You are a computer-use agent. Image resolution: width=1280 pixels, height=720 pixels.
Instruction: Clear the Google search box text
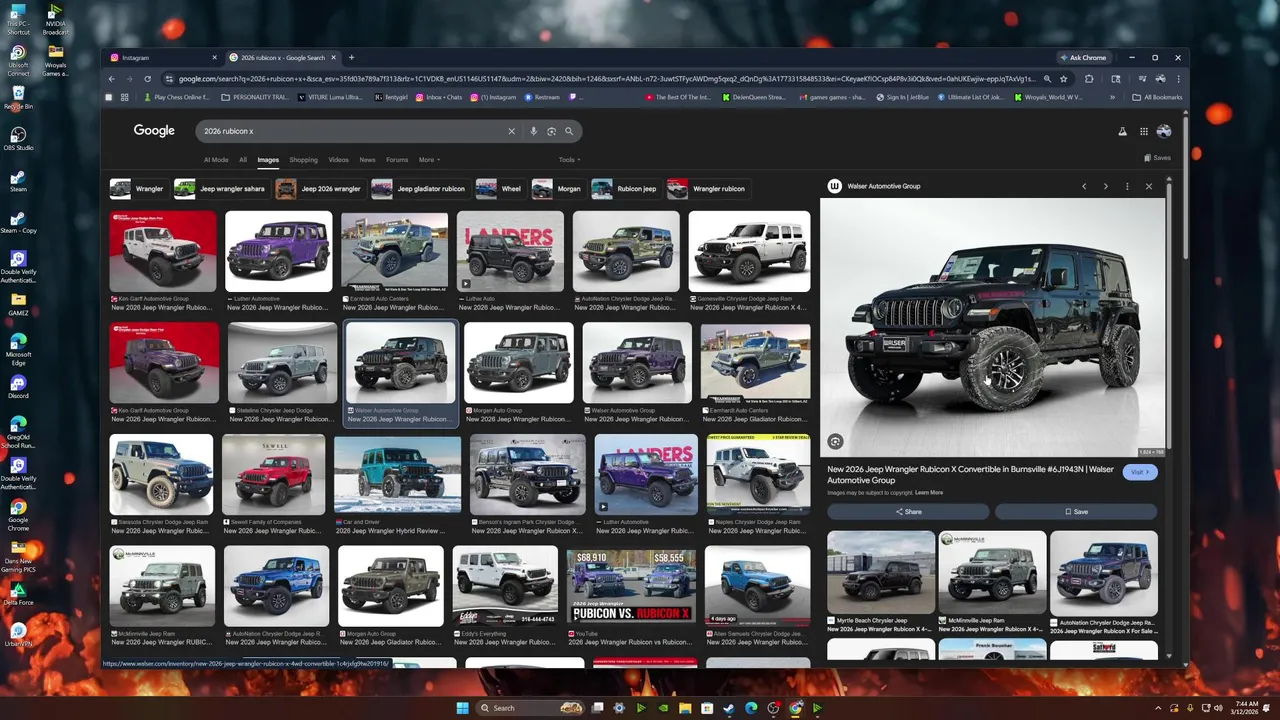pos(511,131)
